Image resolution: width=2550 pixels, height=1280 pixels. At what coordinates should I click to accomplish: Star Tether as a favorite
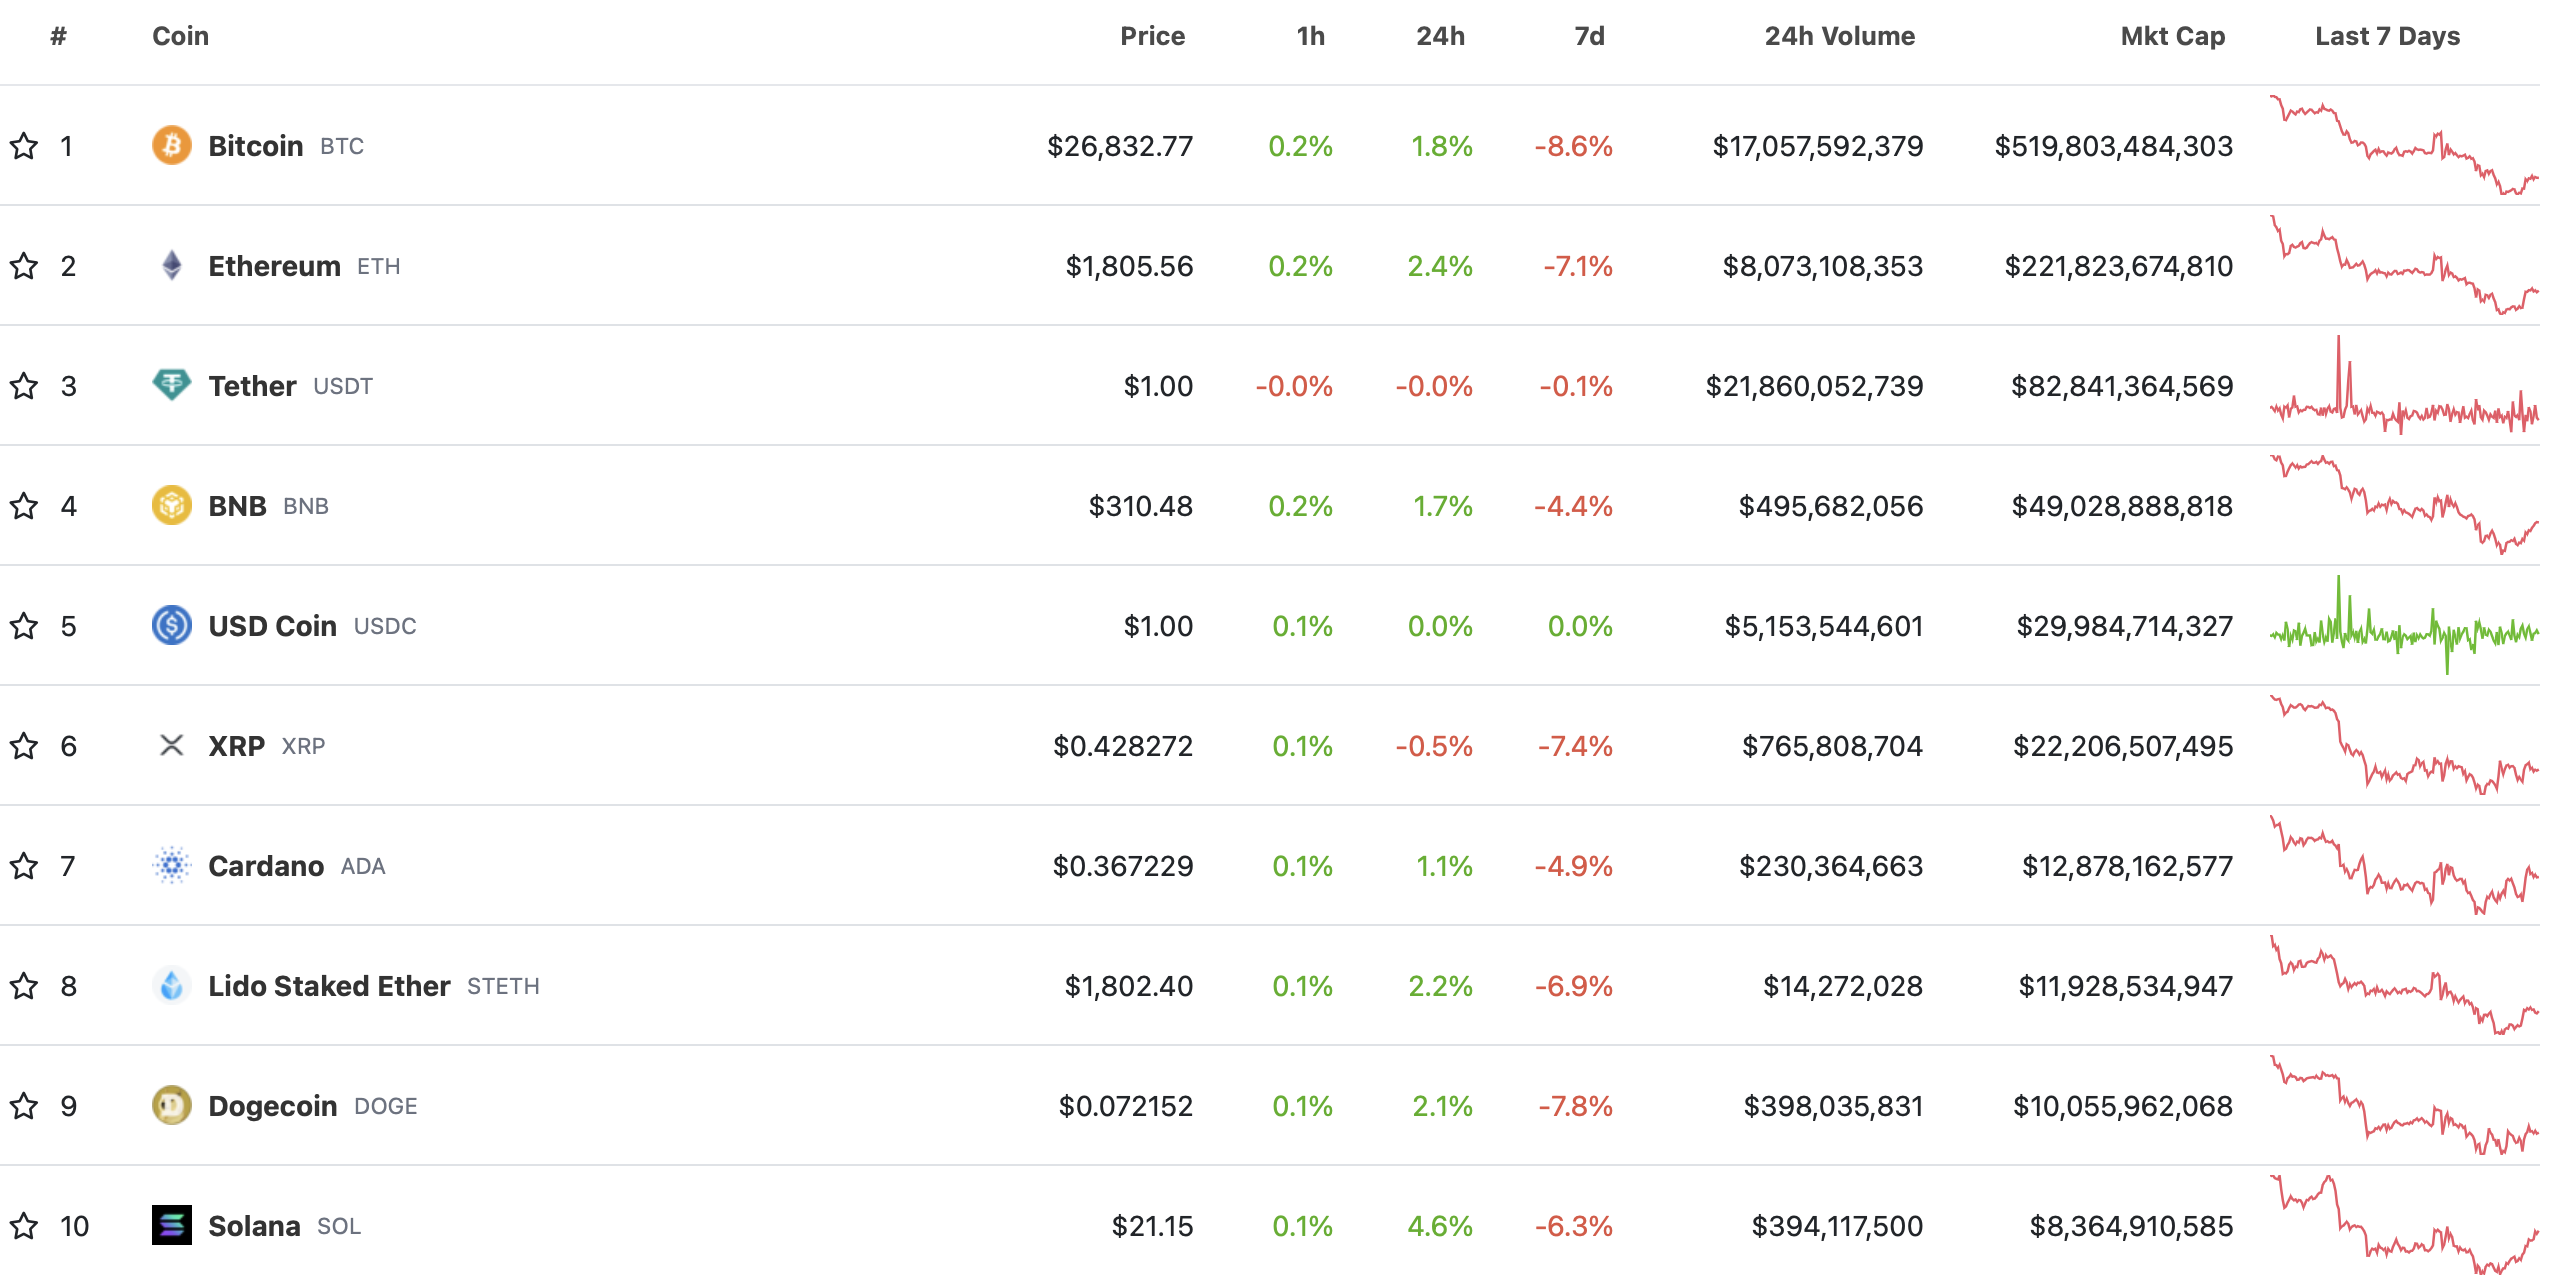(24, 386)
